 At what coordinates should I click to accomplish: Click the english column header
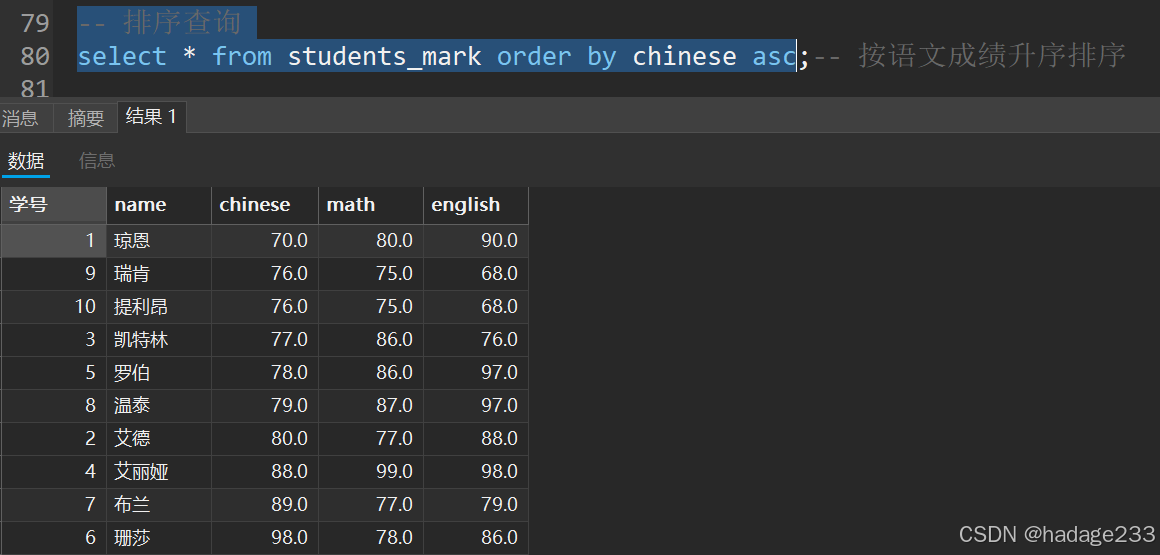click(476, 205)
